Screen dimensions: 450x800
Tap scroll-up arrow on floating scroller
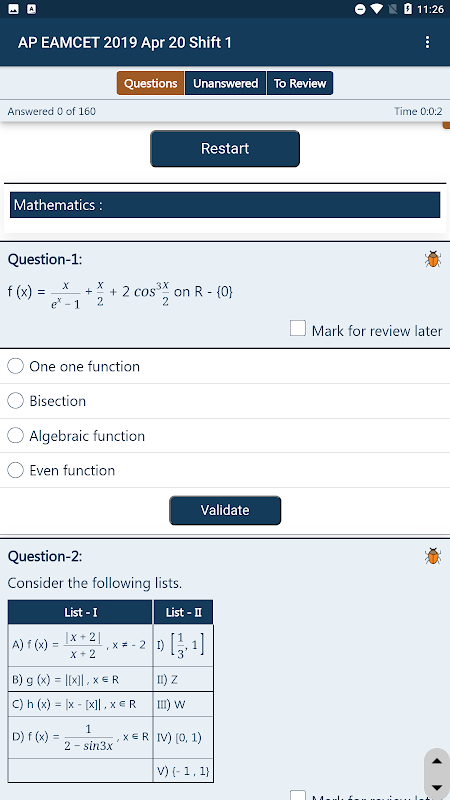coord(437,762)
